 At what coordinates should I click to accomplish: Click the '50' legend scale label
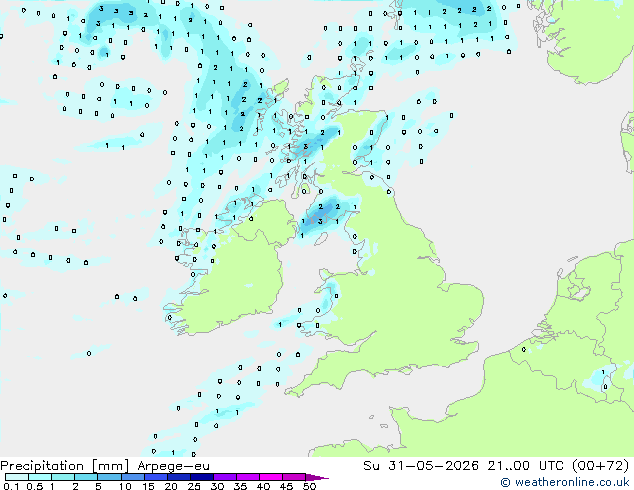[x=309, y=486]
